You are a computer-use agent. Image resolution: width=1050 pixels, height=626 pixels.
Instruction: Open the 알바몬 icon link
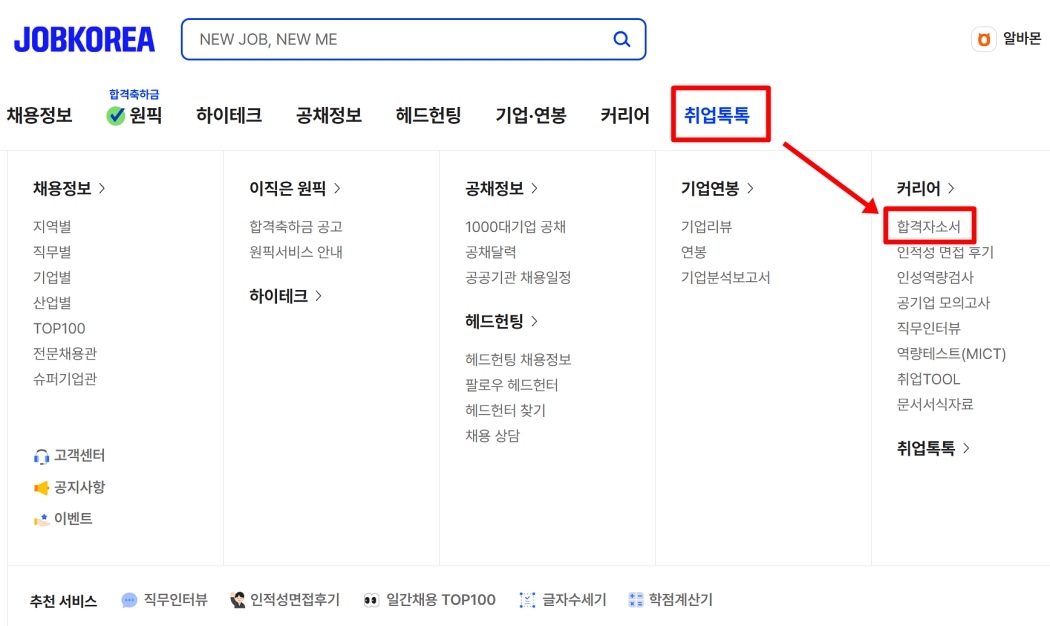pos(984,40)
